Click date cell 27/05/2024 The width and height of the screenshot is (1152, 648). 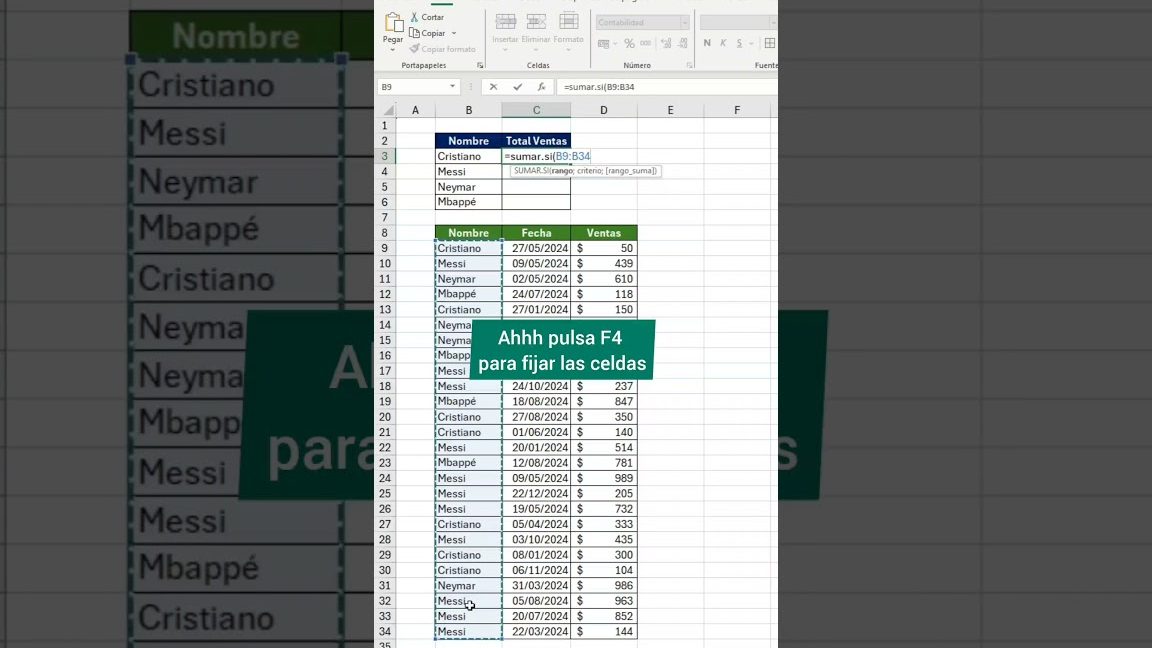536,248
